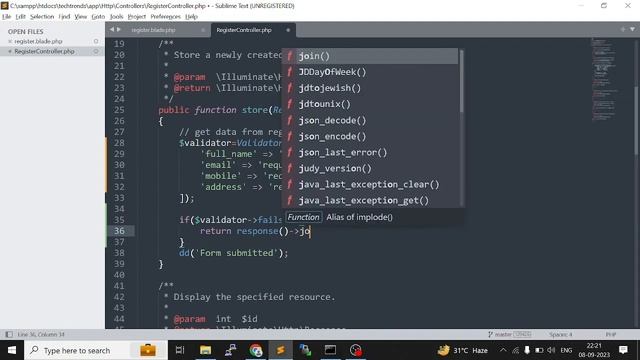
Task: Click Sublime Text taskbar icon
Action: pyautogui.click(x=280, y=350)
